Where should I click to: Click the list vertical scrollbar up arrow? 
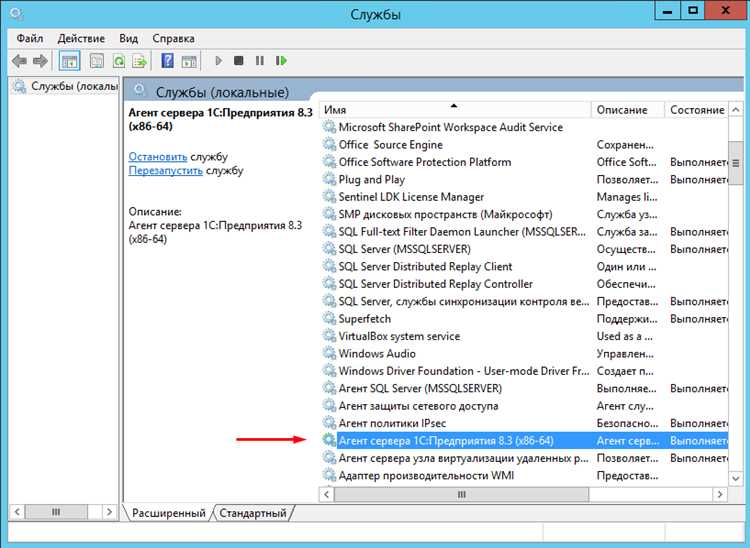pos(736,110)
